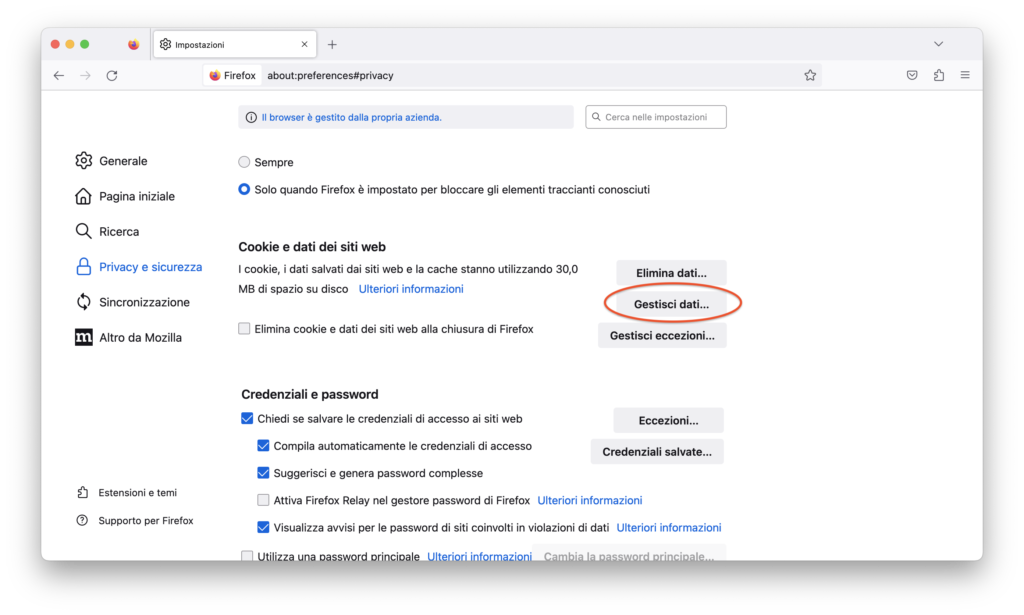Image resolution: width=1024 pixels, height=615 pixels.
Task: Open the Firefox application menu
Action: (x=965, y=76)
